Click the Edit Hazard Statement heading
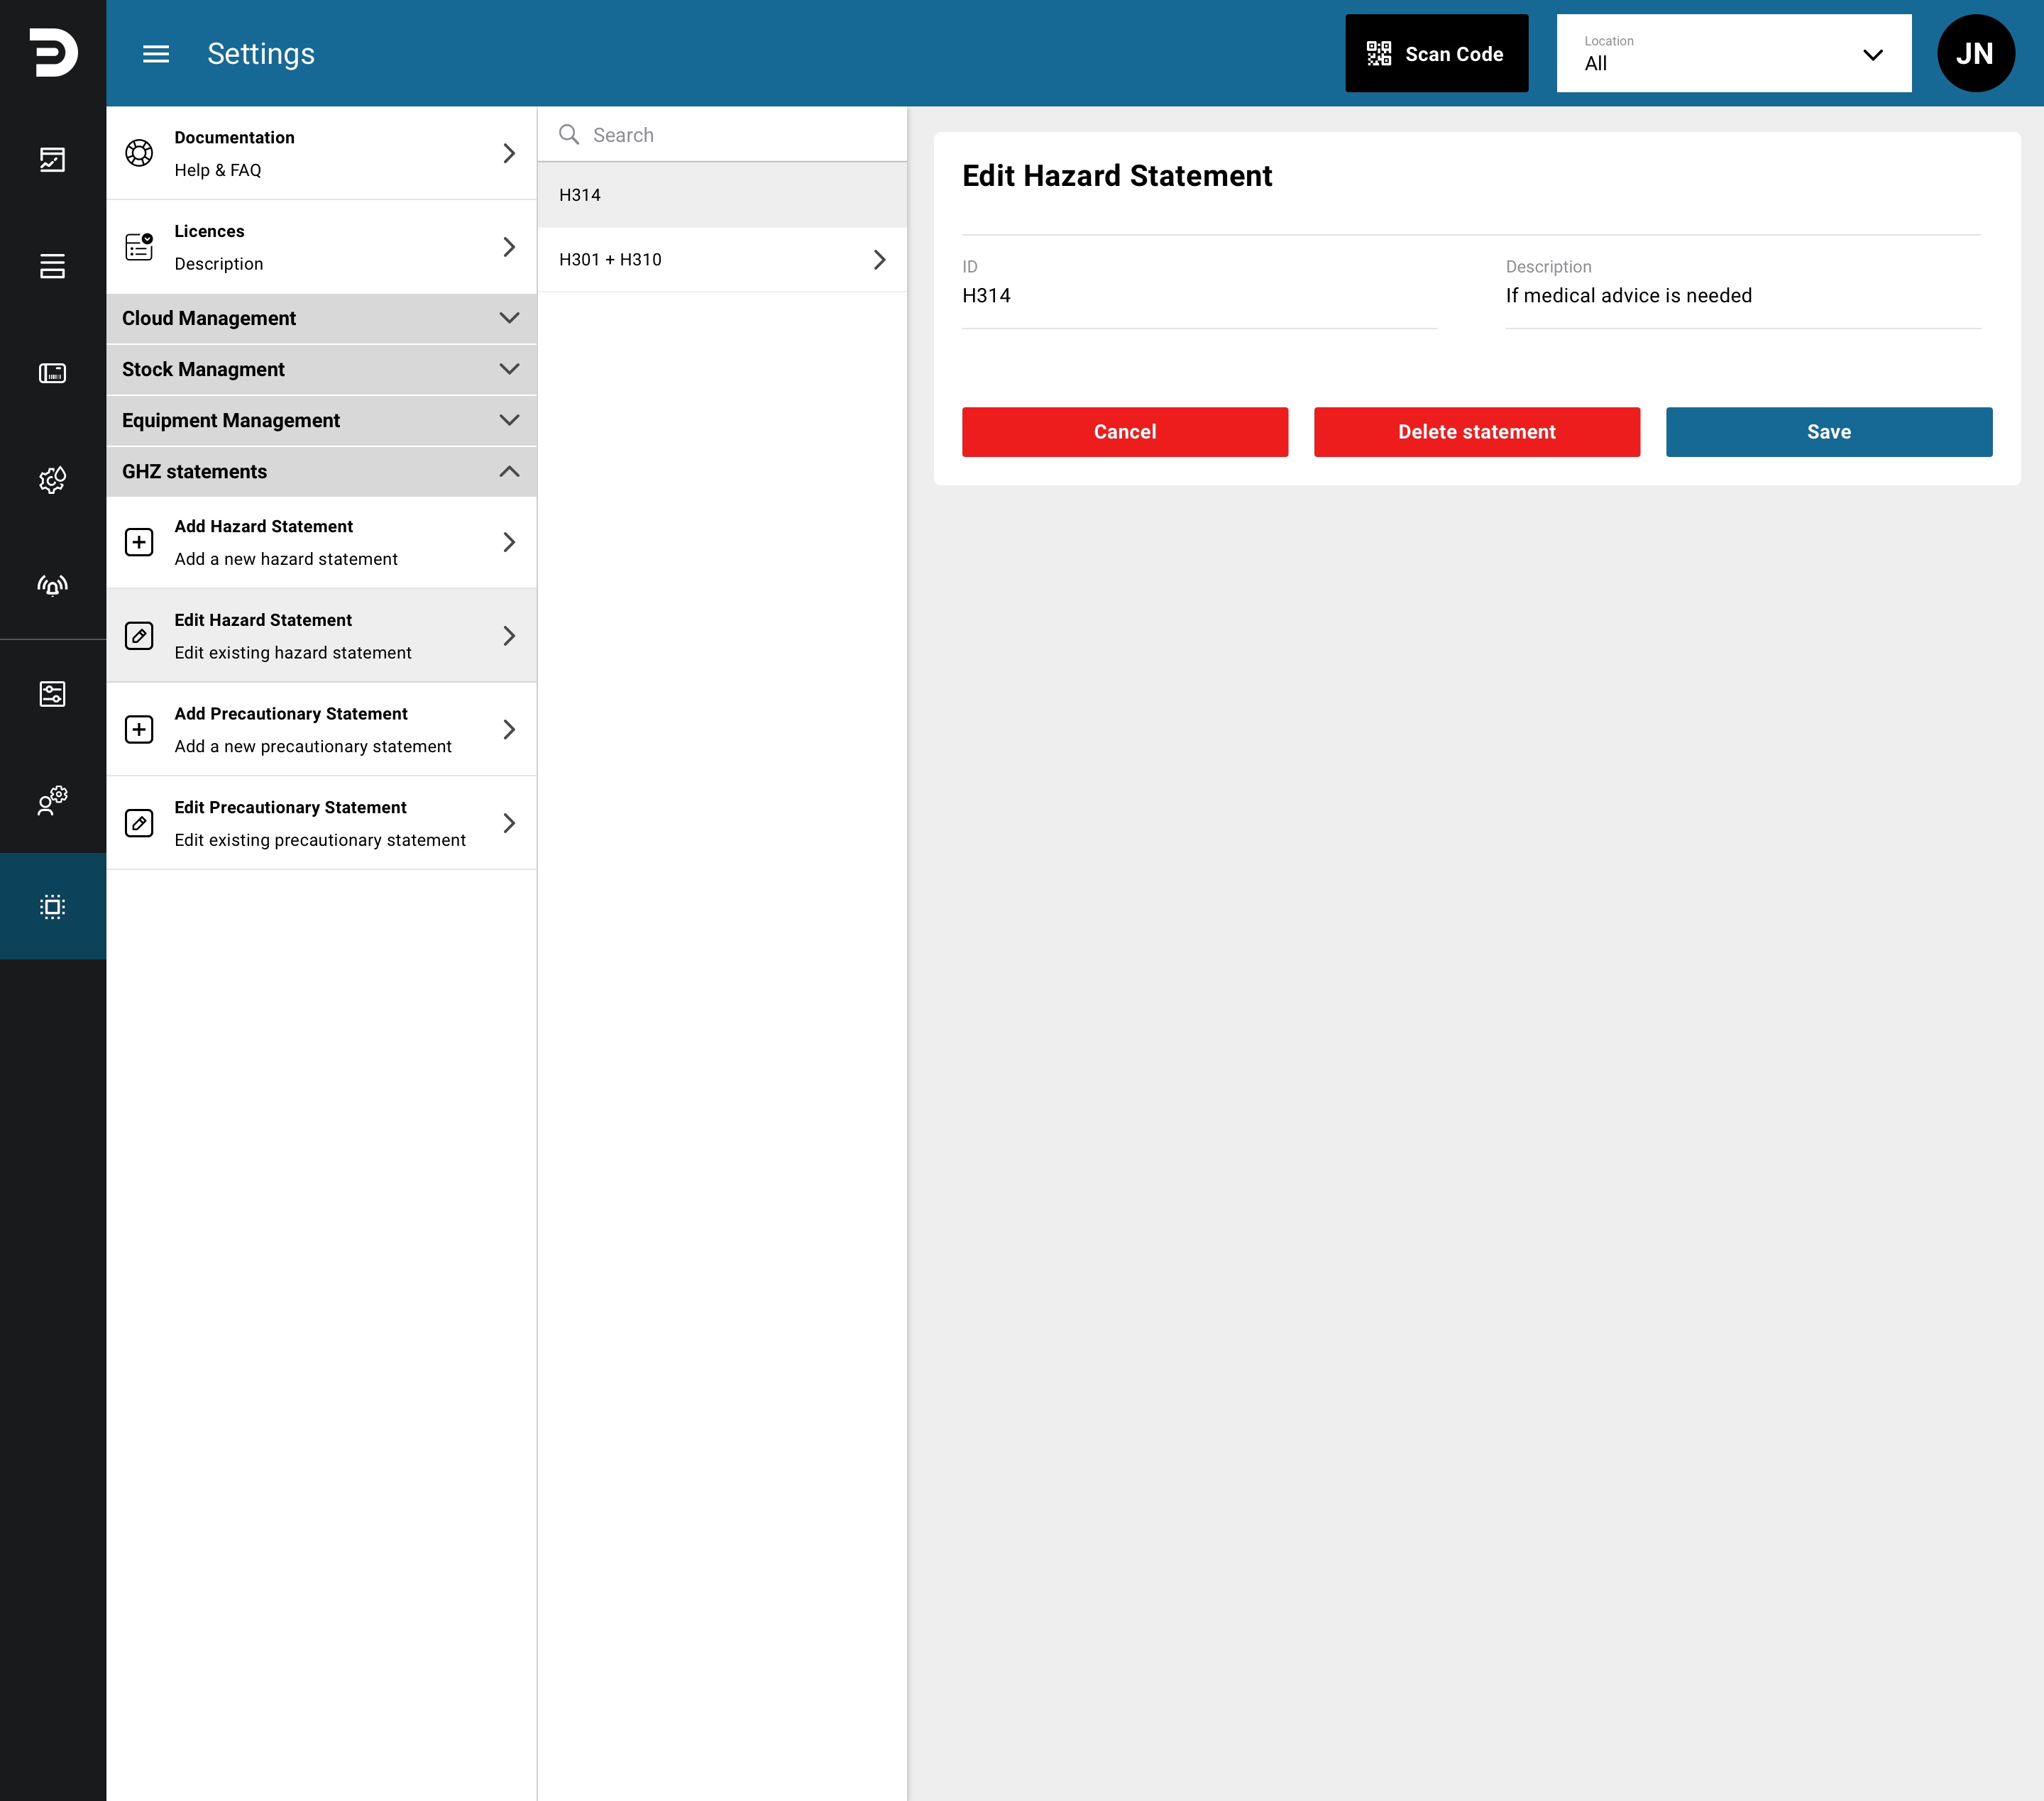Image resolution: width=2044 pixels, height=1801 pixels. (1116, 176)
